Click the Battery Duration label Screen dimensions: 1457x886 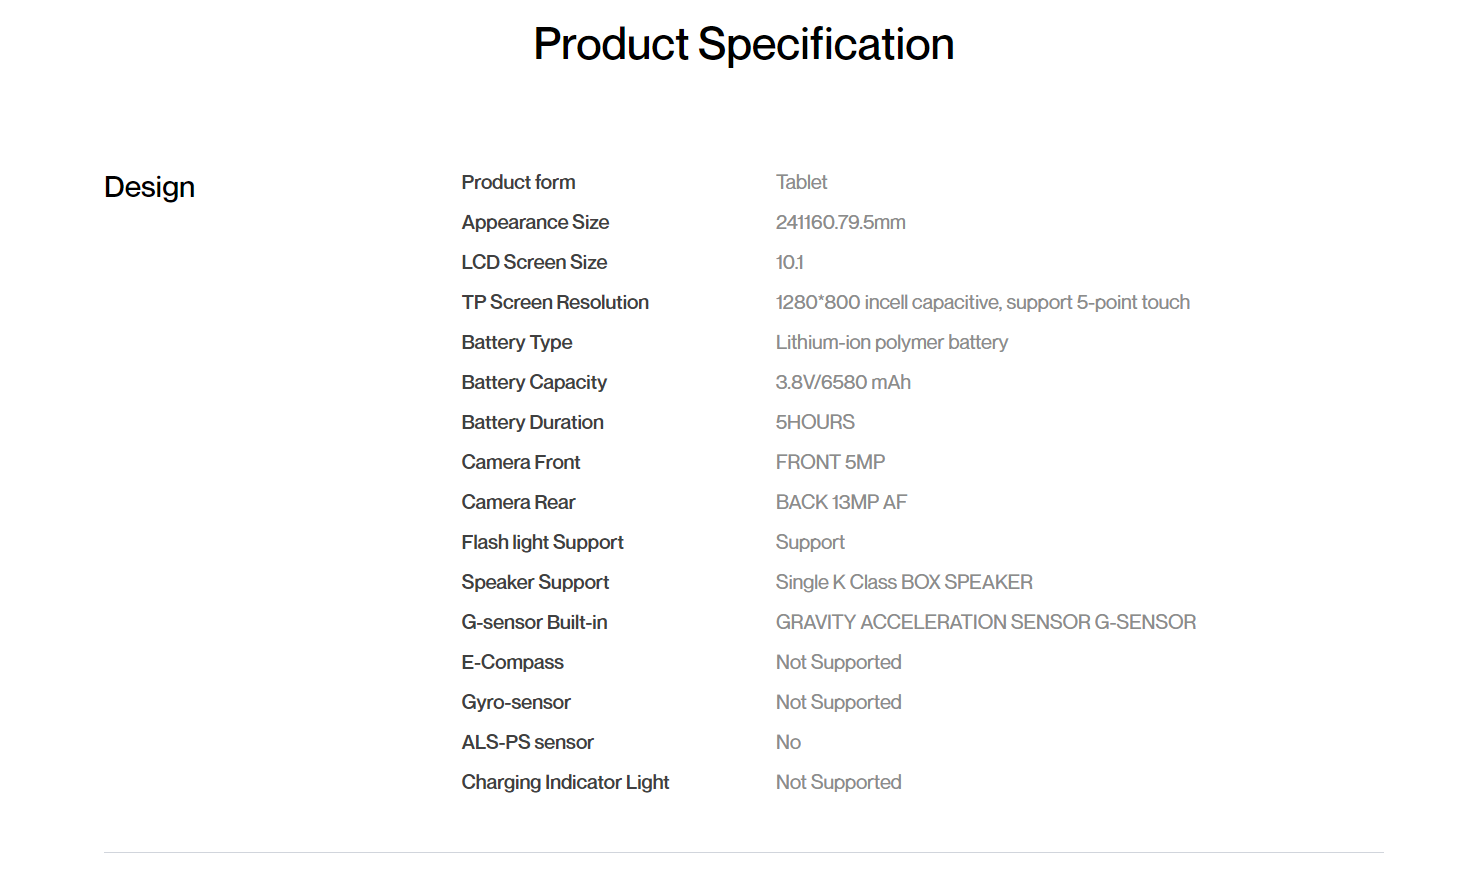click(x=533, y=422)
